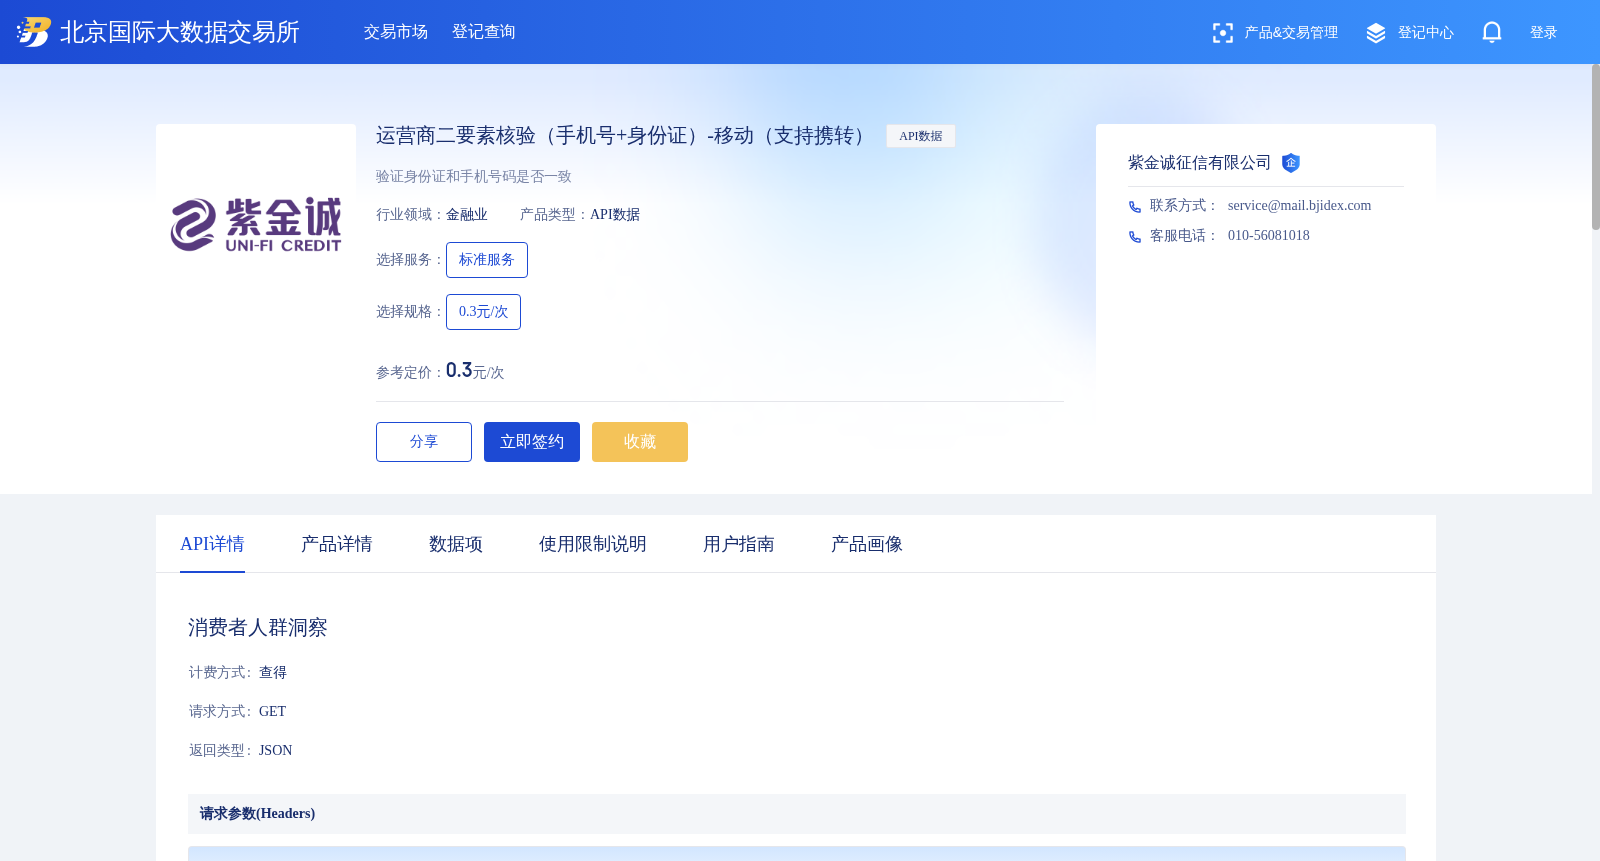Click the 分享 button
Image resolution: width=1600 pixels, height=861 pixels.
pyautogui.click(x=424, y=442)
